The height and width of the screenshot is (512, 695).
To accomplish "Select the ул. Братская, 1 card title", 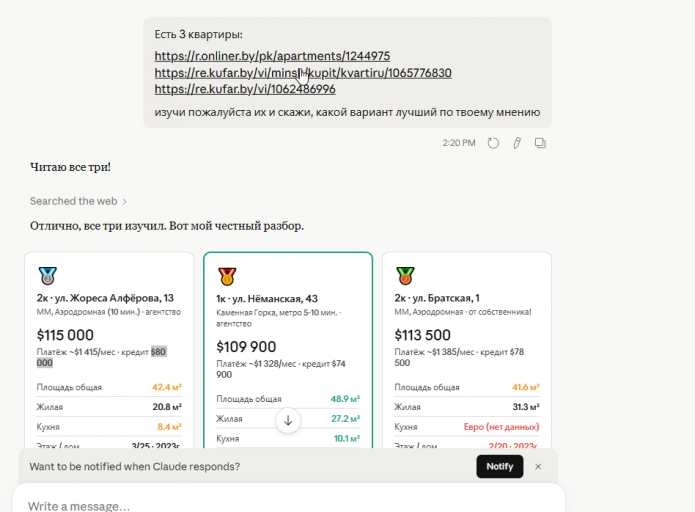I will pyautogui.click(x=437, y=298).
